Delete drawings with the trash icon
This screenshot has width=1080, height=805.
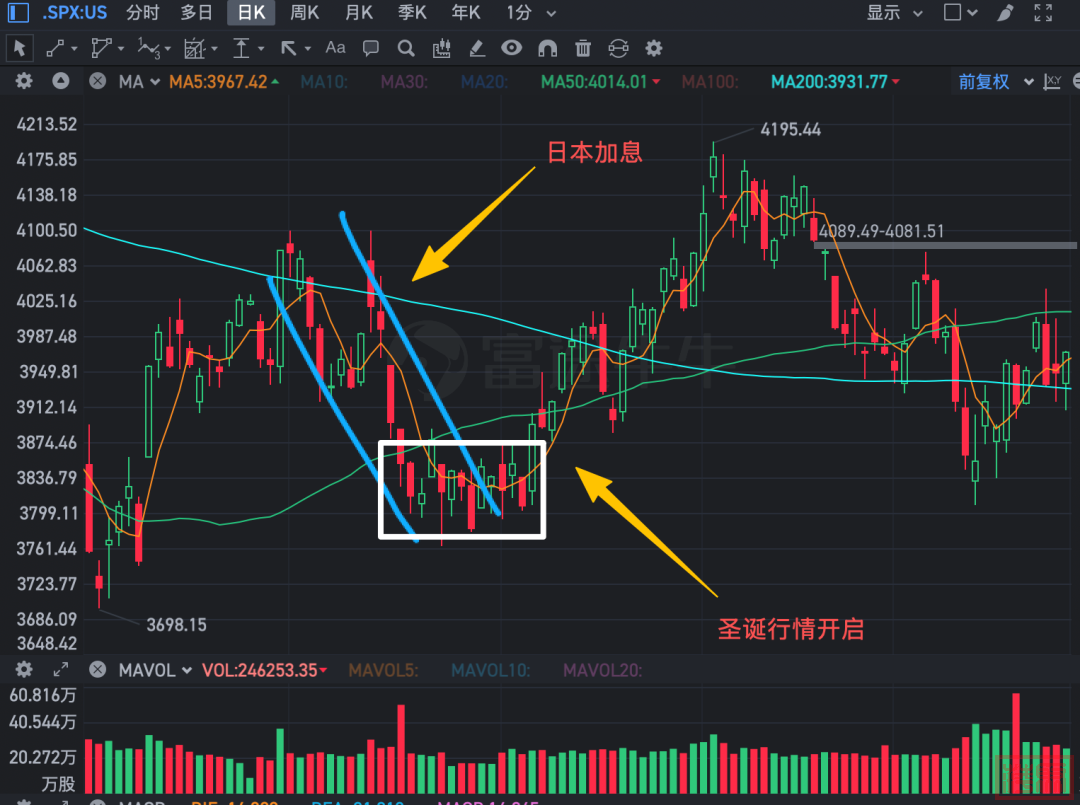tap(583, 48)
